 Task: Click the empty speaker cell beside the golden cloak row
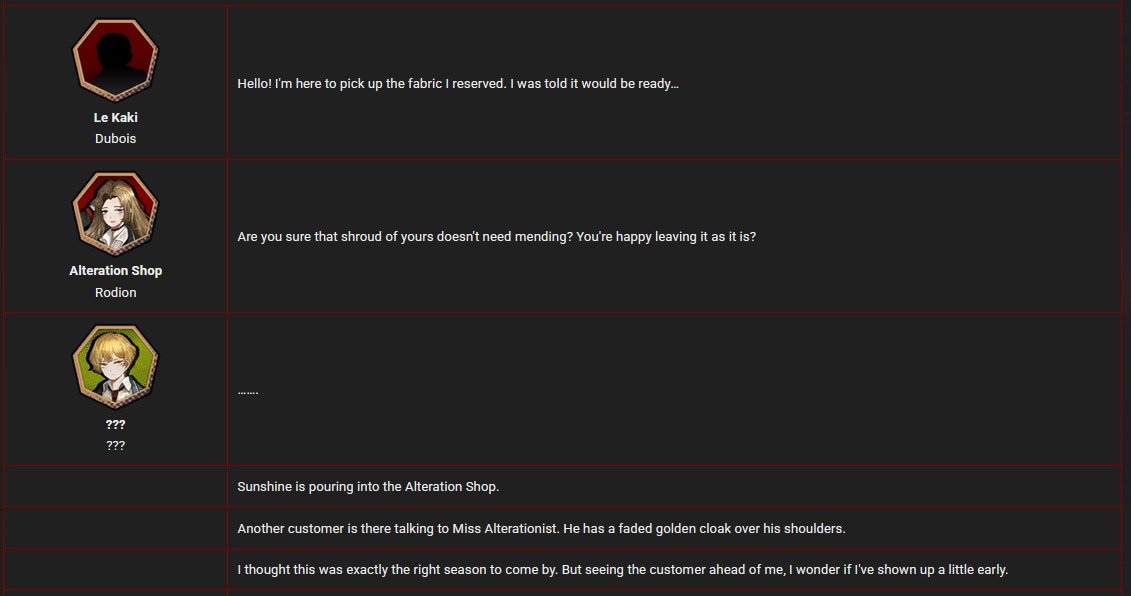pos(115,528)
